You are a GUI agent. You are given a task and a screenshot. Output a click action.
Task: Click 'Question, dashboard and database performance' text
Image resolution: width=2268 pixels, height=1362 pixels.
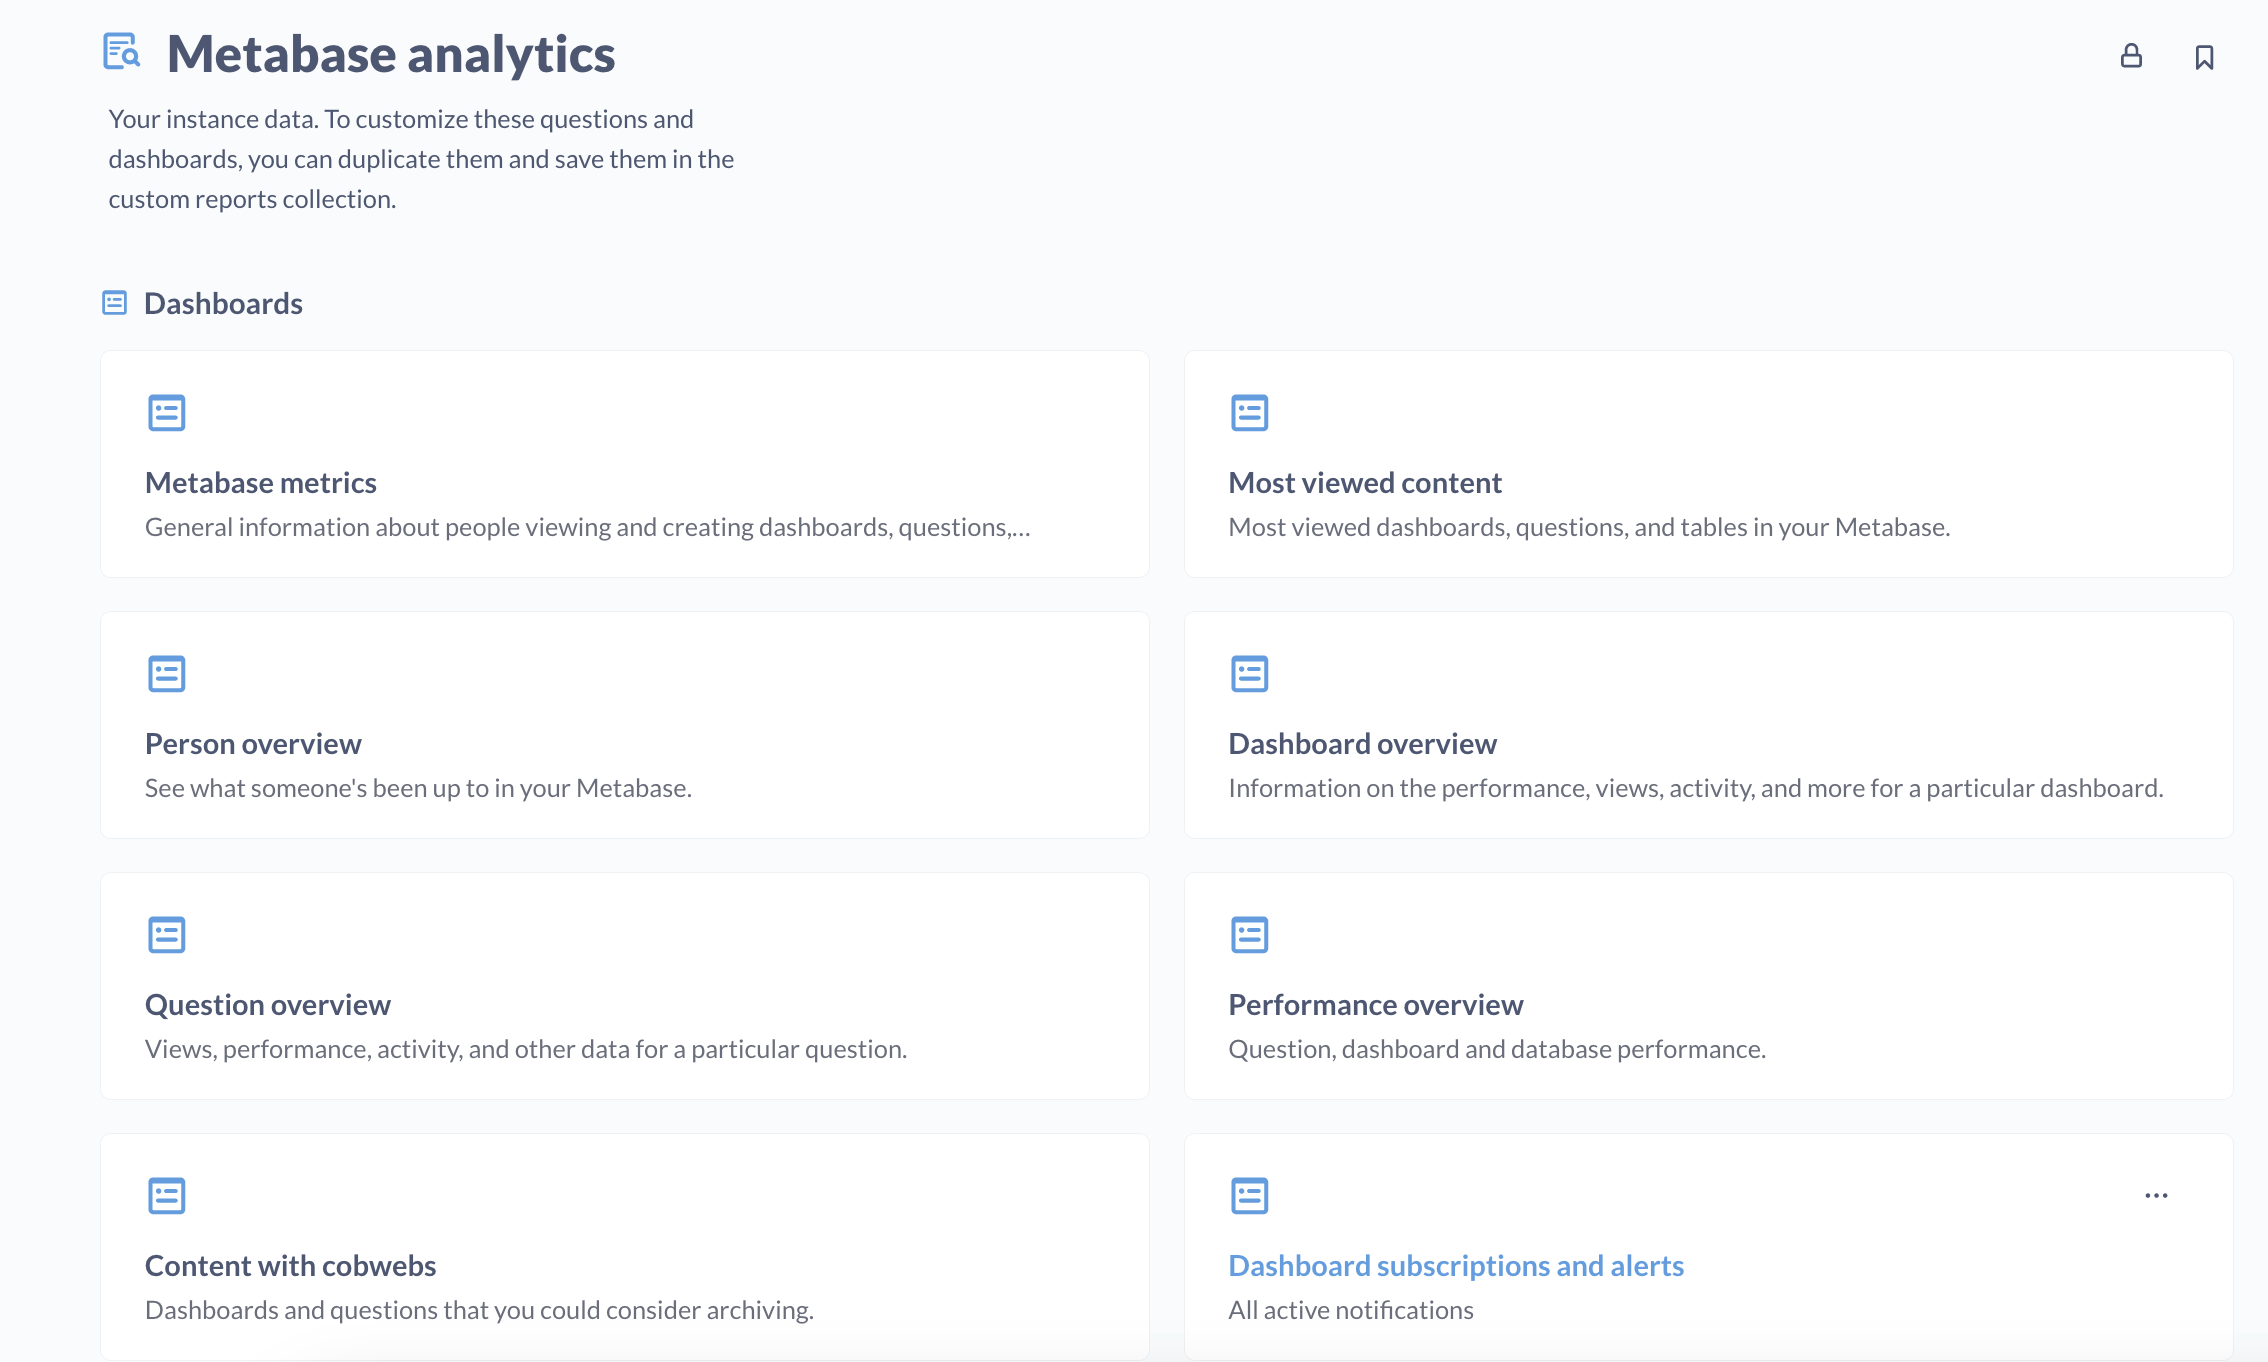[1497, 1049]
